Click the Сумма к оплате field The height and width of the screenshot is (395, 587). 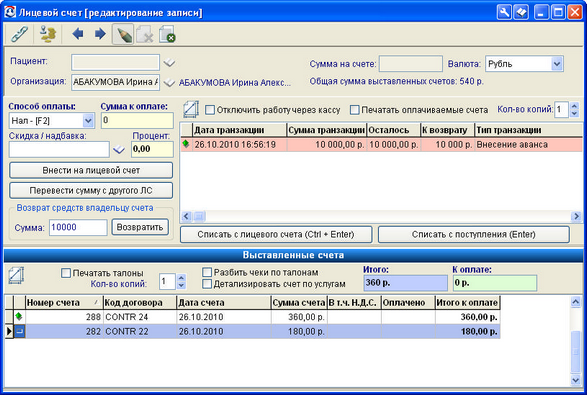click(x=137, y=121)
